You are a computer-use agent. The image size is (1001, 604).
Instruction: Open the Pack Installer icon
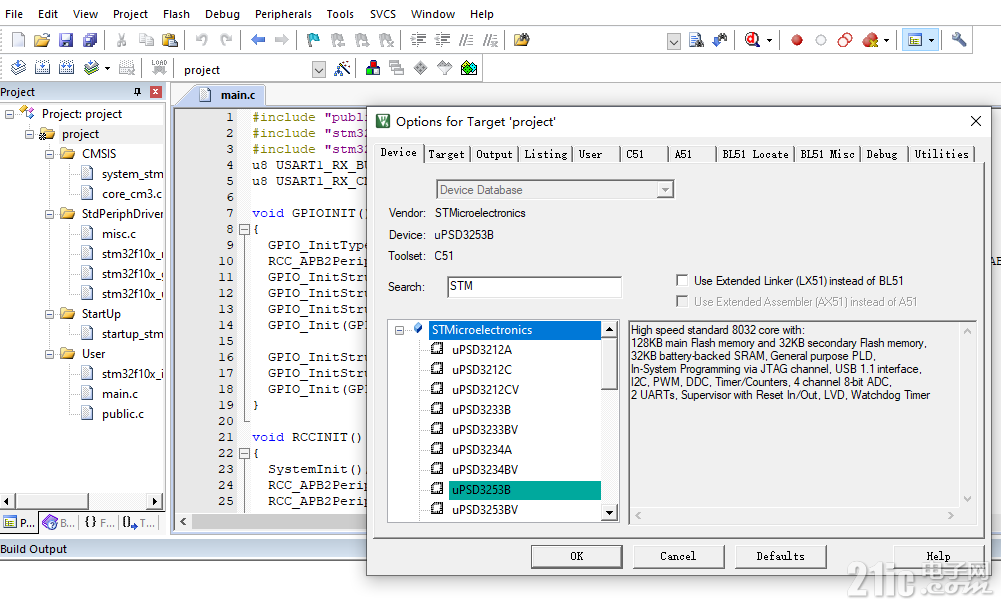coord(469,68)
